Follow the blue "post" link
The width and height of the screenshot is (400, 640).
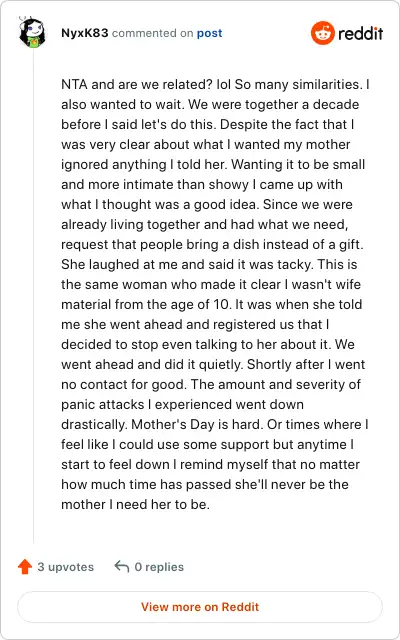click(209, 33)
